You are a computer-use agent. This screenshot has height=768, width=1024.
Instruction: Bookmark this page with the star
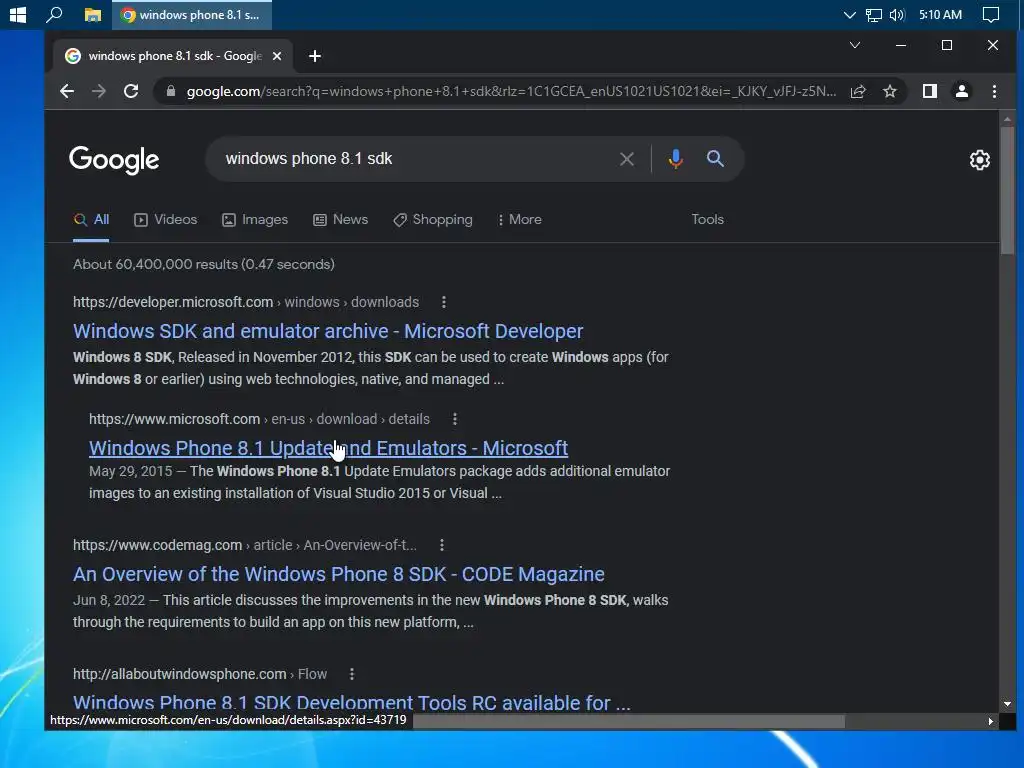(889, 91)
